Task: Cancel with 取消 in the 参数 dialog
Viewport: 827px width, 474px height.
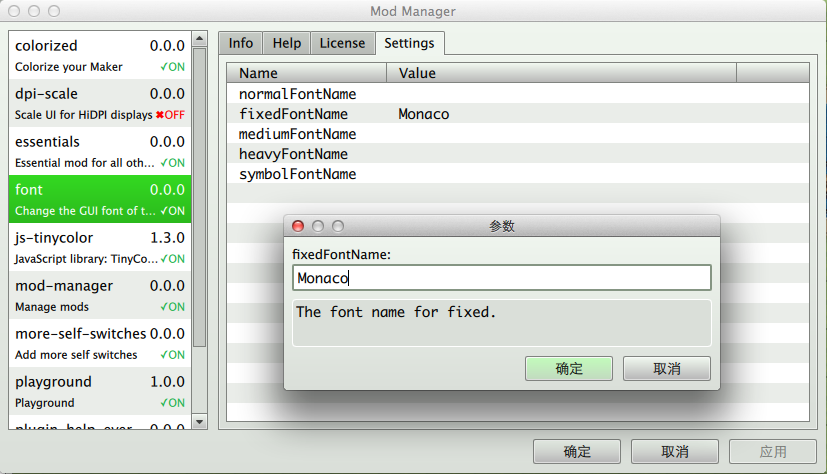Action: [x=667, y=369]
